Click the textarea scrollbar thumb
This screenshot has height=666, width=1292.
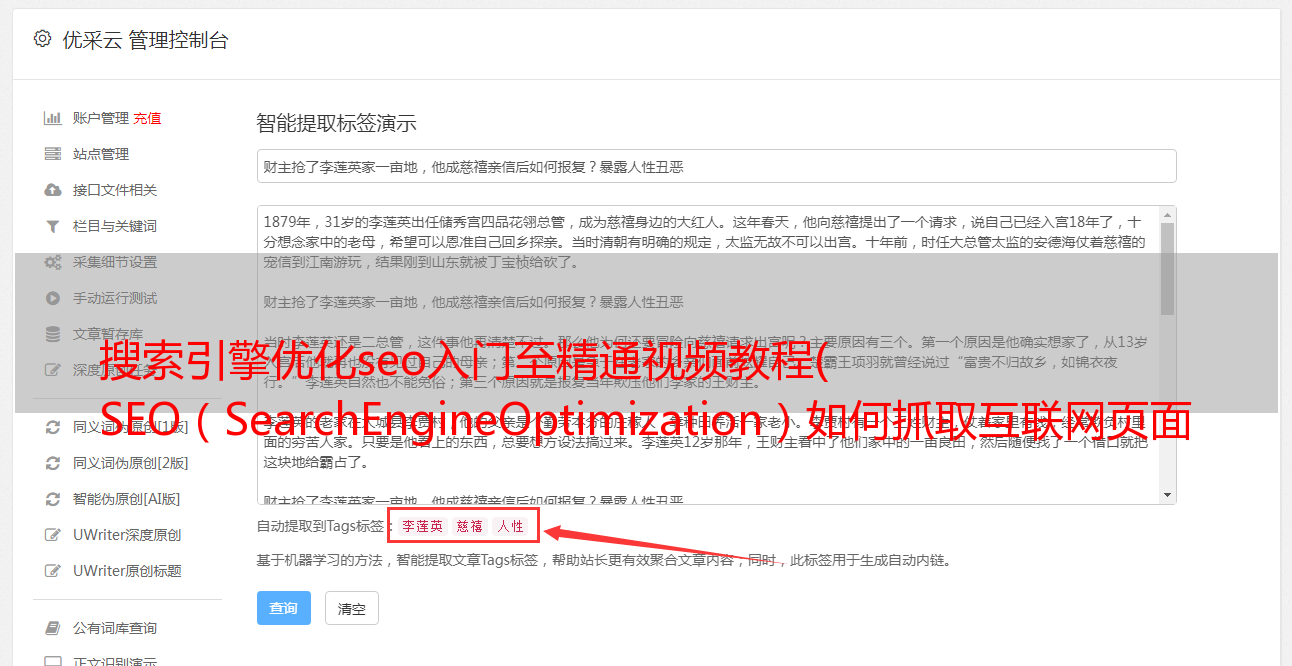click(x=1167, y=270)
